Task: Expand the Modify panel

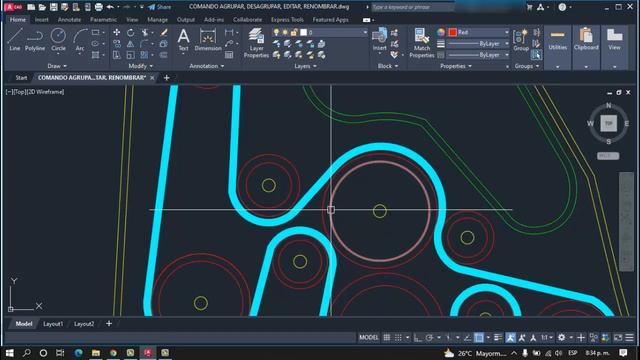Action: coord(140,66)
